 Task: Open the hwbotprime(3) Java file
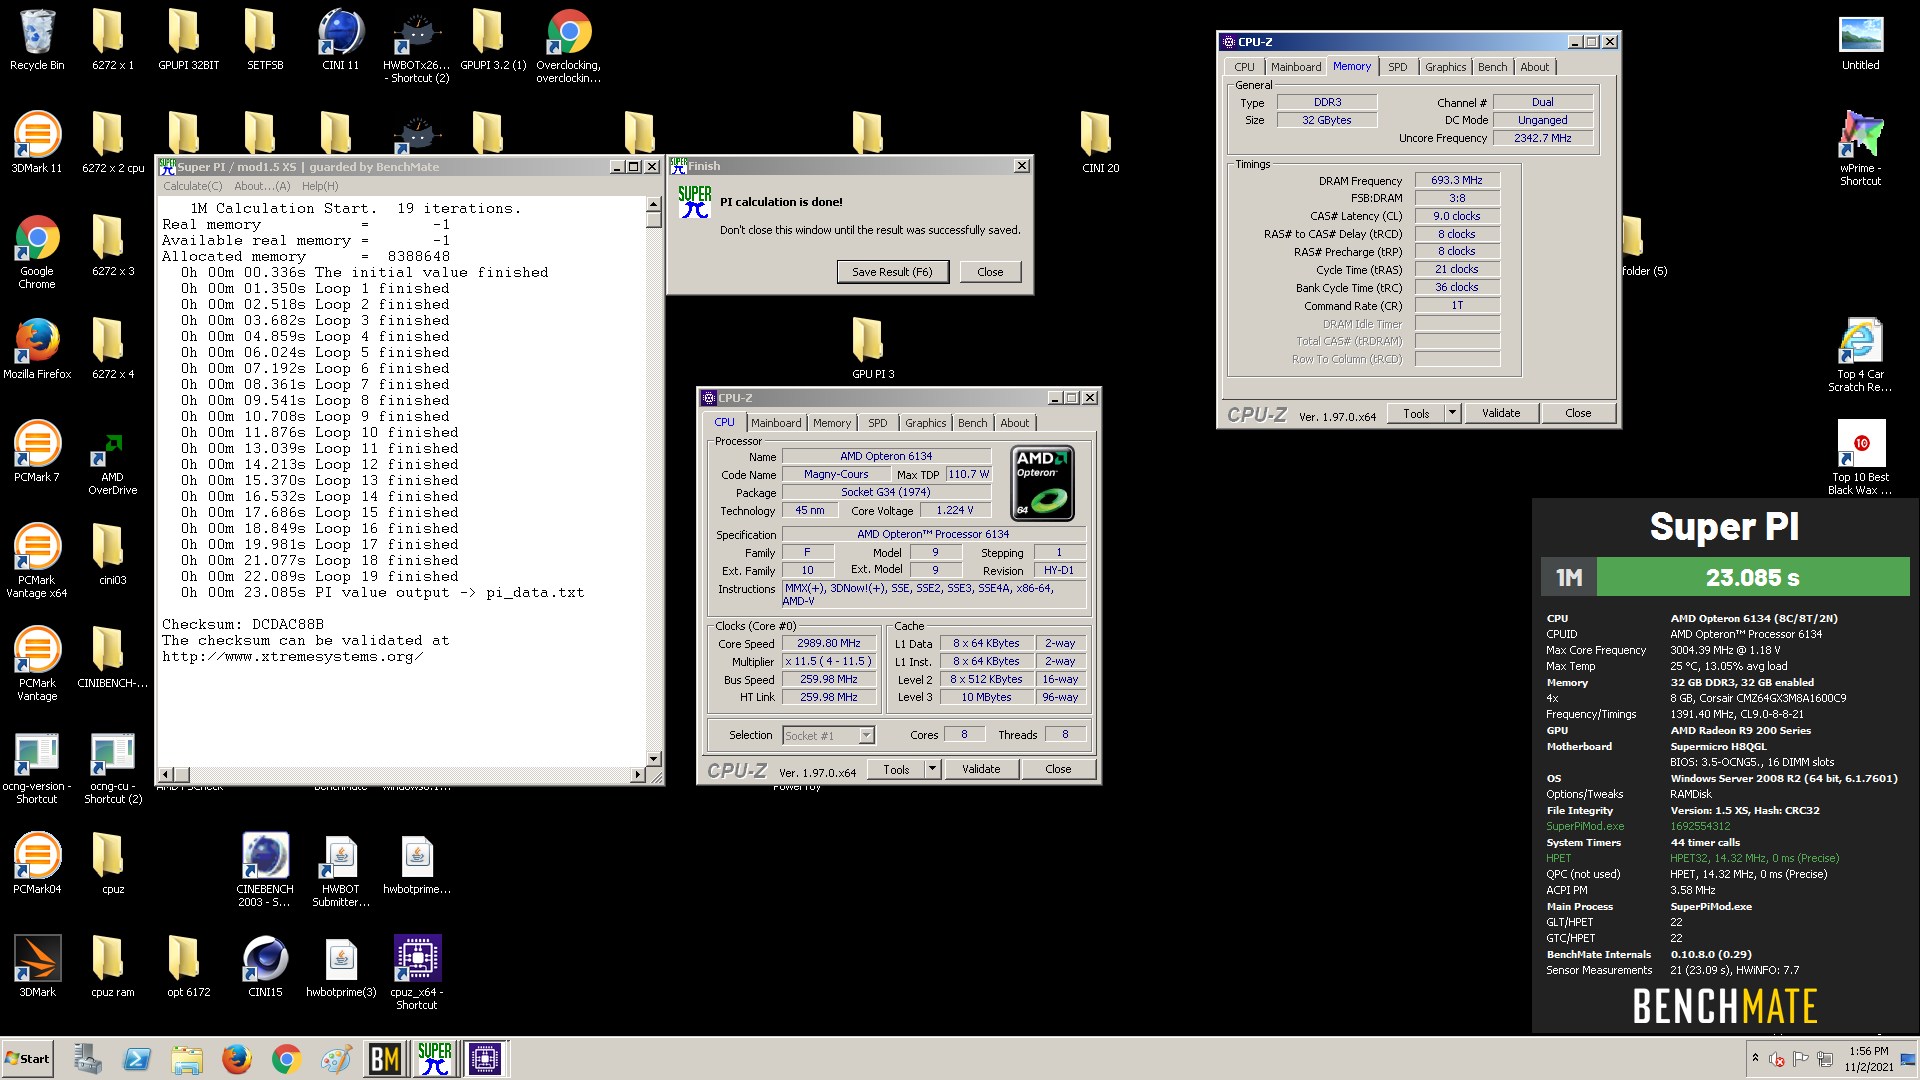341,967
